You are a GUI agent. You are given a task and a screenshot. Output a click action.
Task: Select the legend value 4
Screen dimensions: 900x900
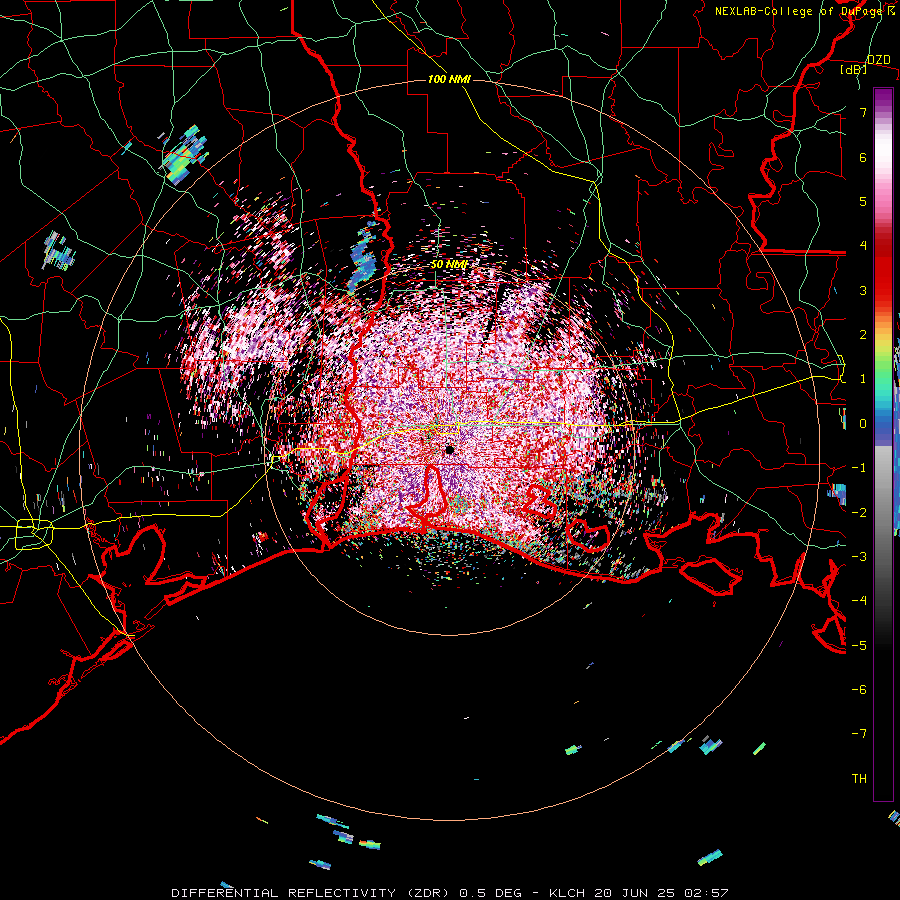[x=863, y=246]
